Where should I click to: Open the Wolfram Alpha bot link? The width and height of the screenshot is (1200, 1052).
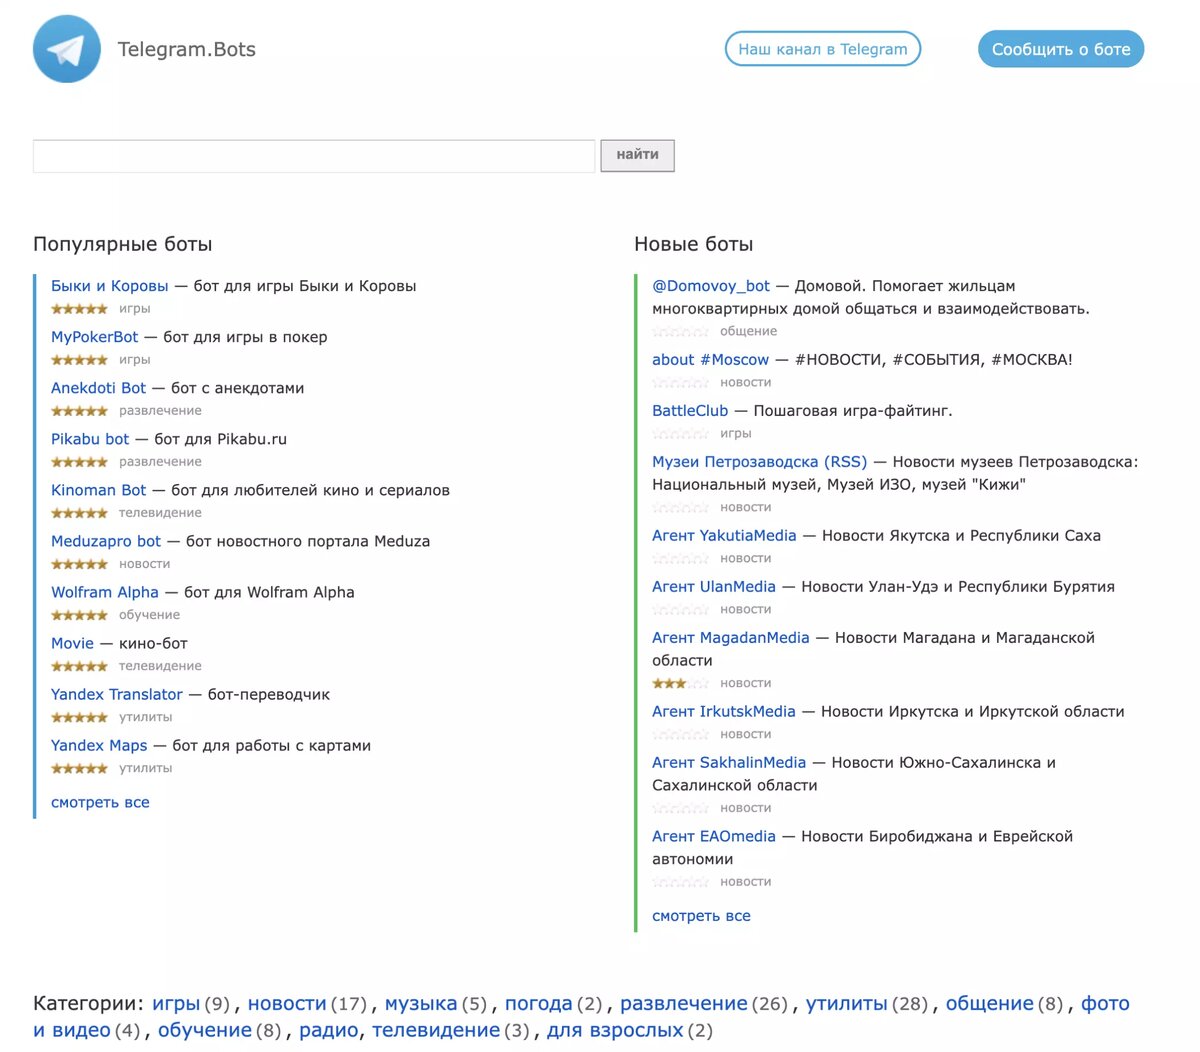click(105, 592)
